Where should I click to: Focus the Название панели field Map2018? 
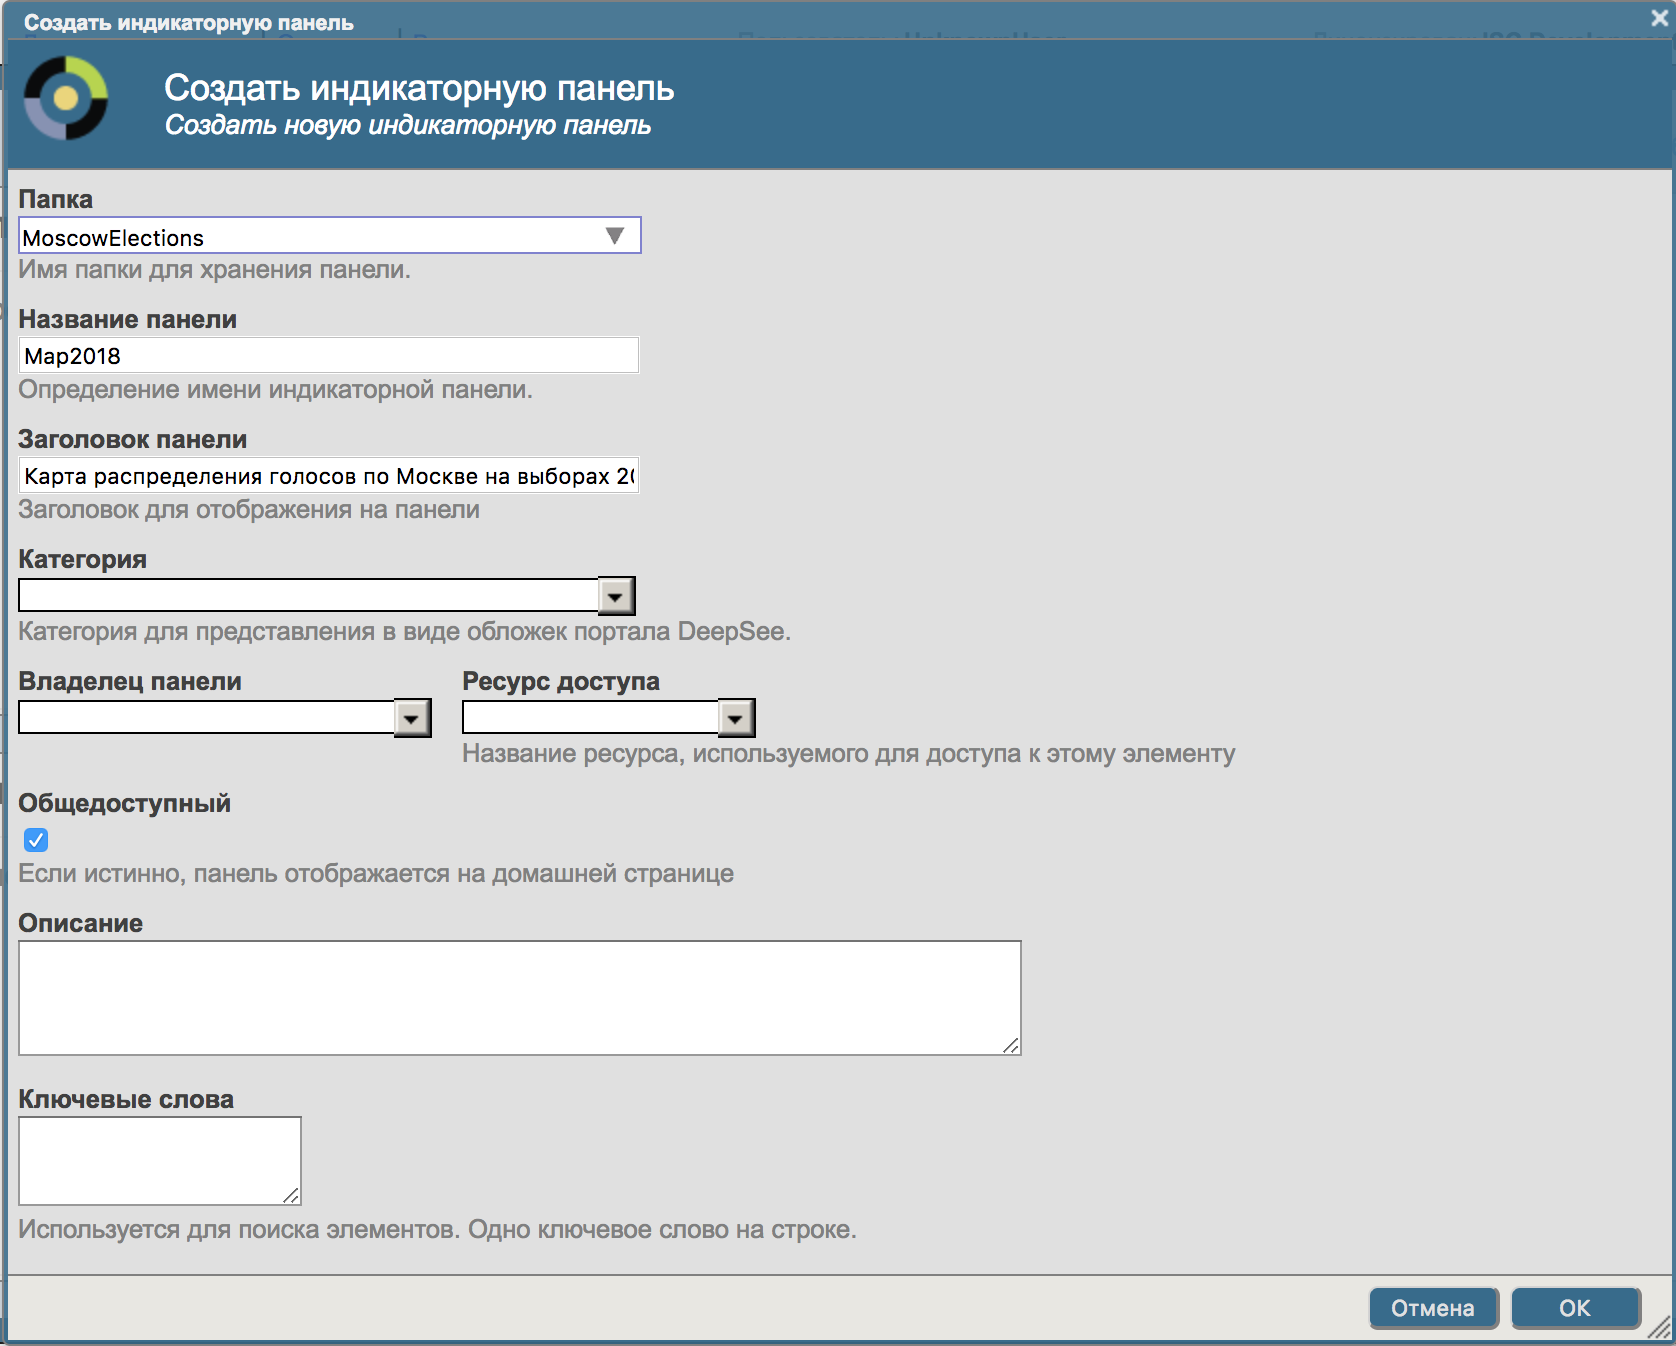tap(329, 356)
